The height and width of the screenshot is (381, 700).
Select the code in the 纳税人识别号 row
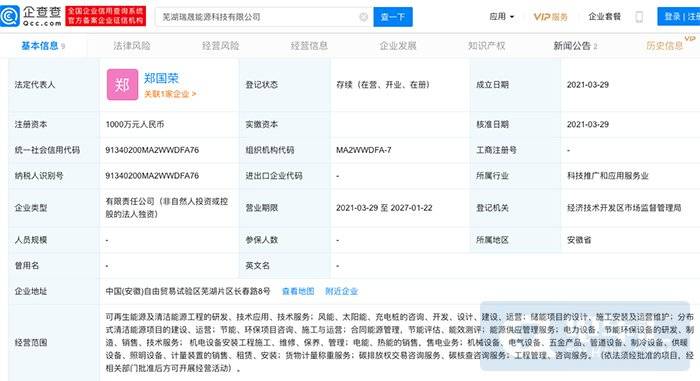coord(152,176)
